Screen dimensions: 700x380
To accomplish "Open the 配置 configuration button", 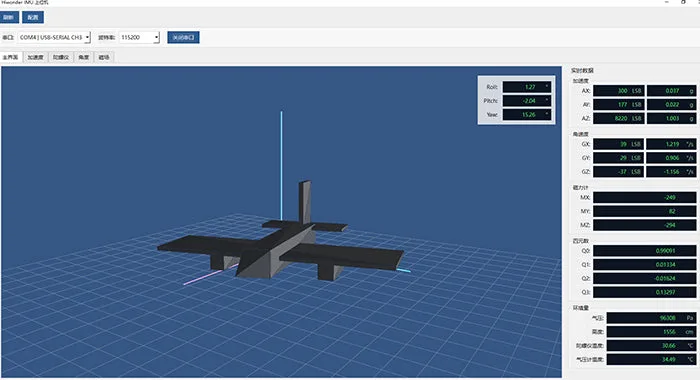I will [x=33, y=17].
